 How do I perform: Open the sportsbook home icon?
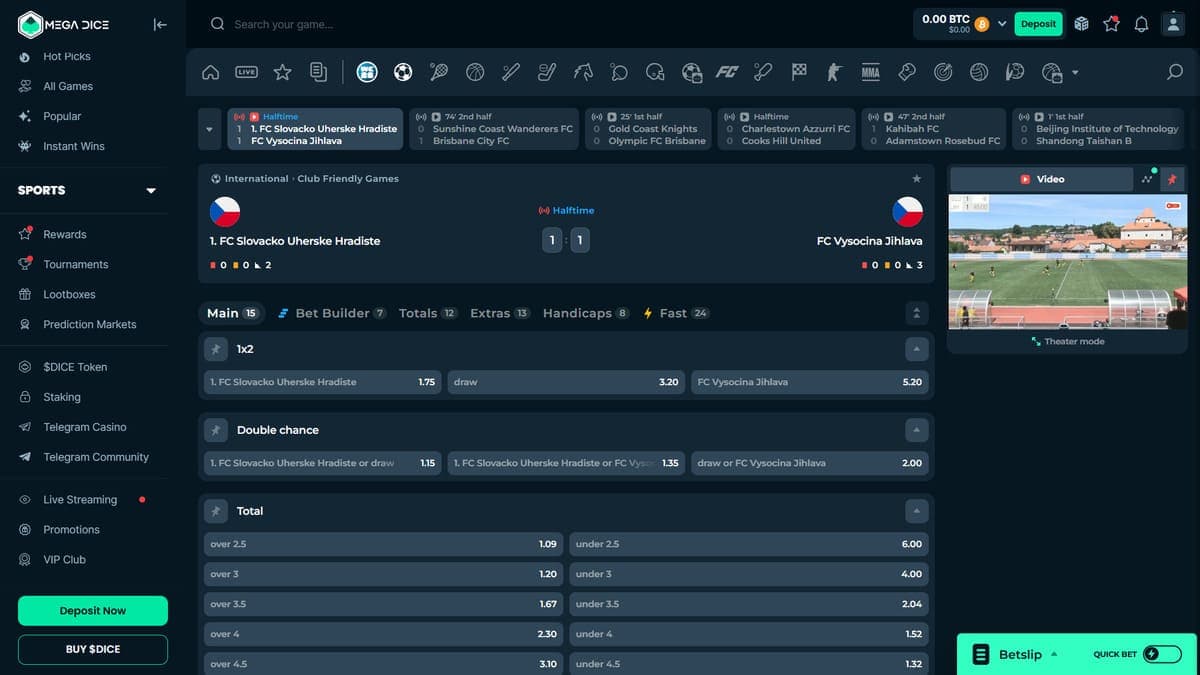pyautogui.click(x=210, y=72)
